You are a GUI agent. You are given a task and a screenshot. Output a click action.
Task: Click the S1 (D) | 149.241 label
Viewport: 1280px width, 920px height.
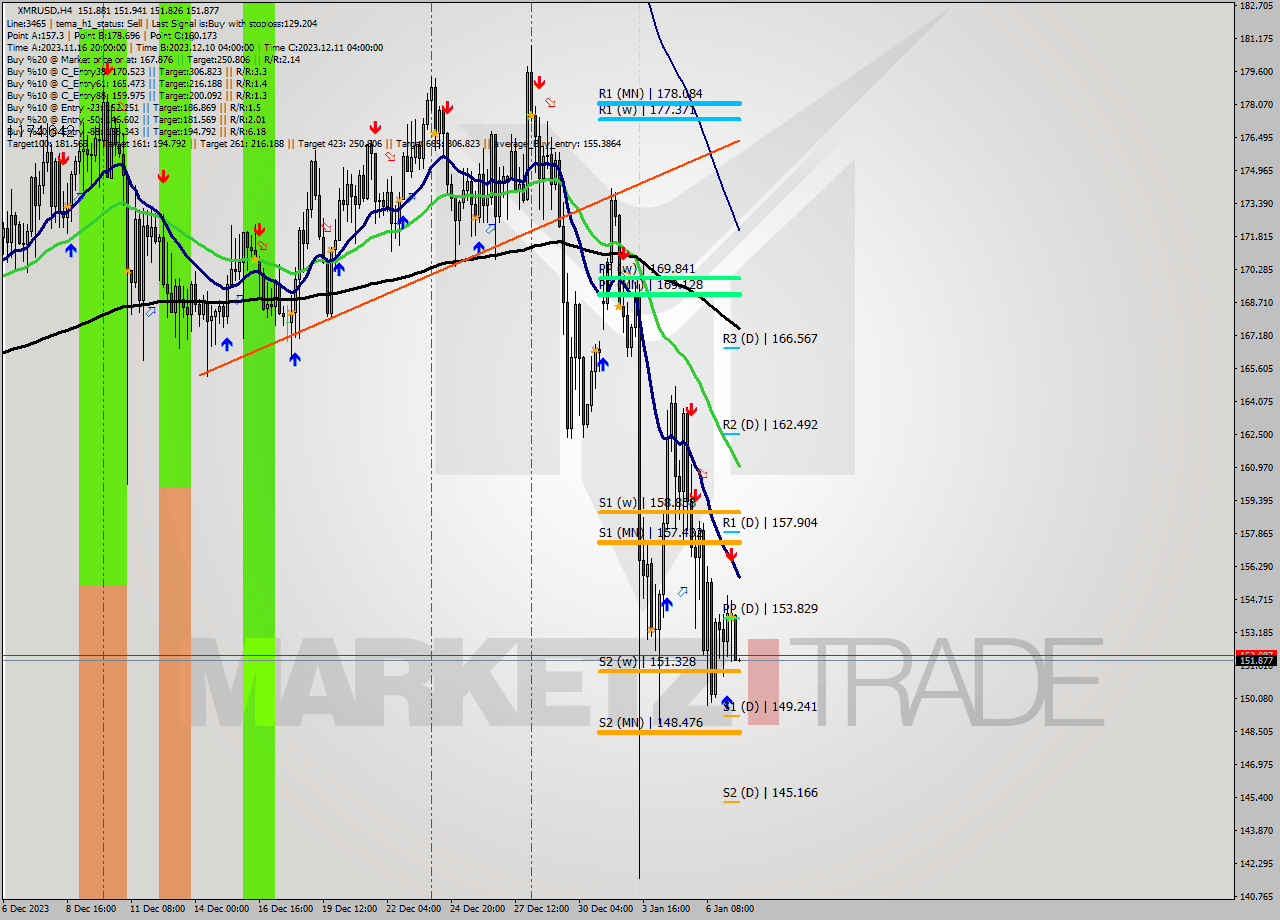[770, 707]
